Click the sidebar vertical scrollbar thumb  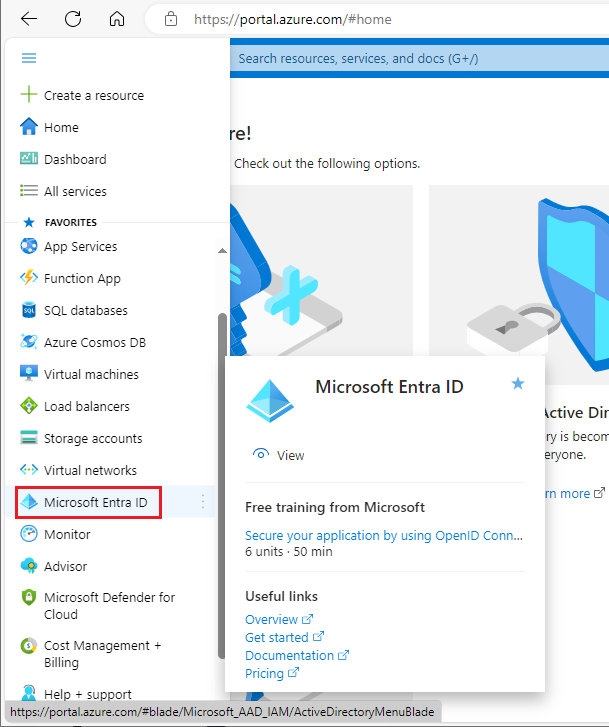click(x=222, y=486)
